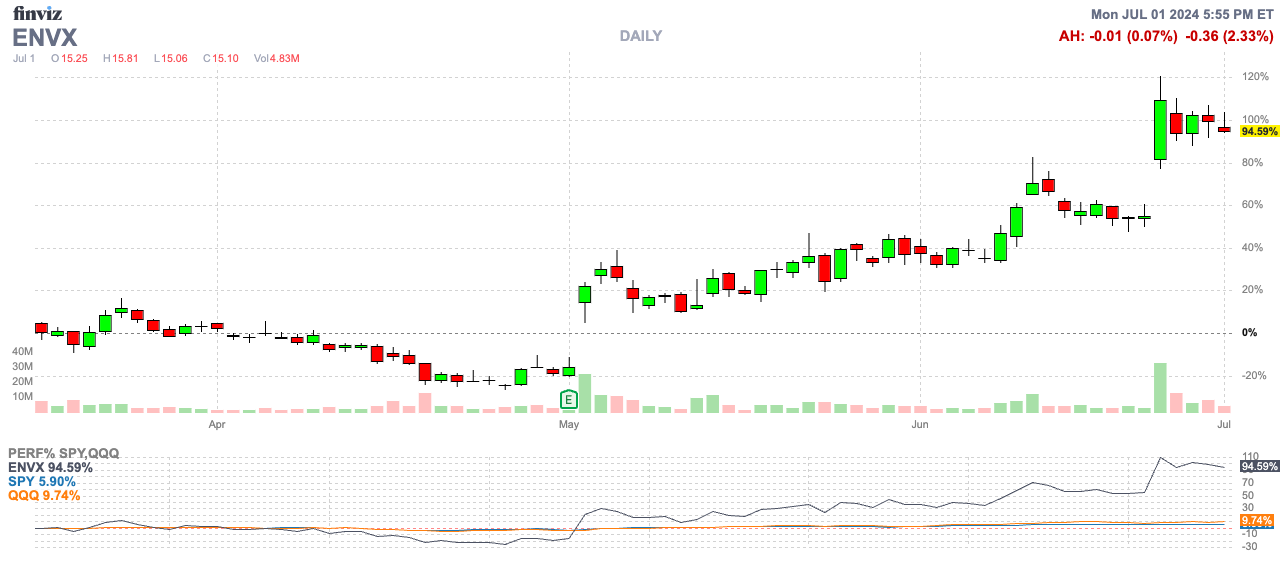Click the finviz logo

(36, 13)
